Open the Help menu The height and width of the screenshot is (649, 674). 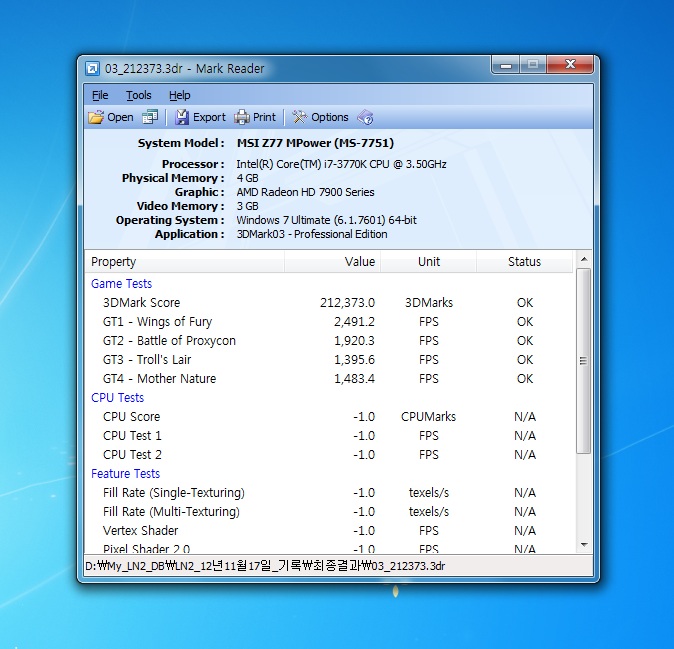[x=180, y=95]
